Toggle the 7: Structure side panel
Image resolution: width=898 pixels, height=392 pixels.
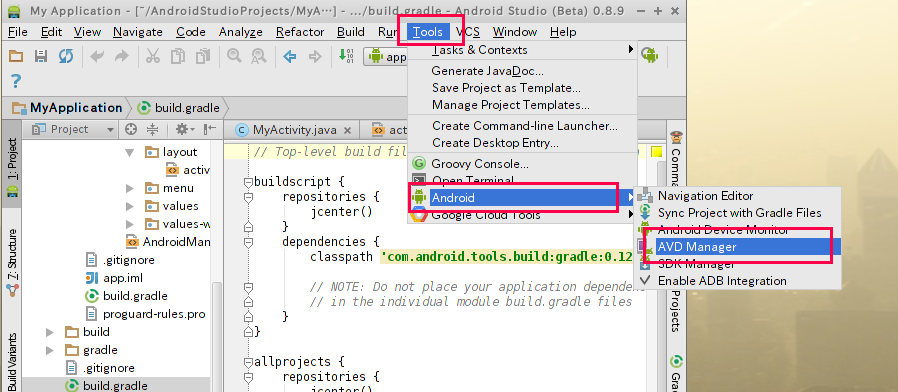pyautogui.click(x=12, y=261)
